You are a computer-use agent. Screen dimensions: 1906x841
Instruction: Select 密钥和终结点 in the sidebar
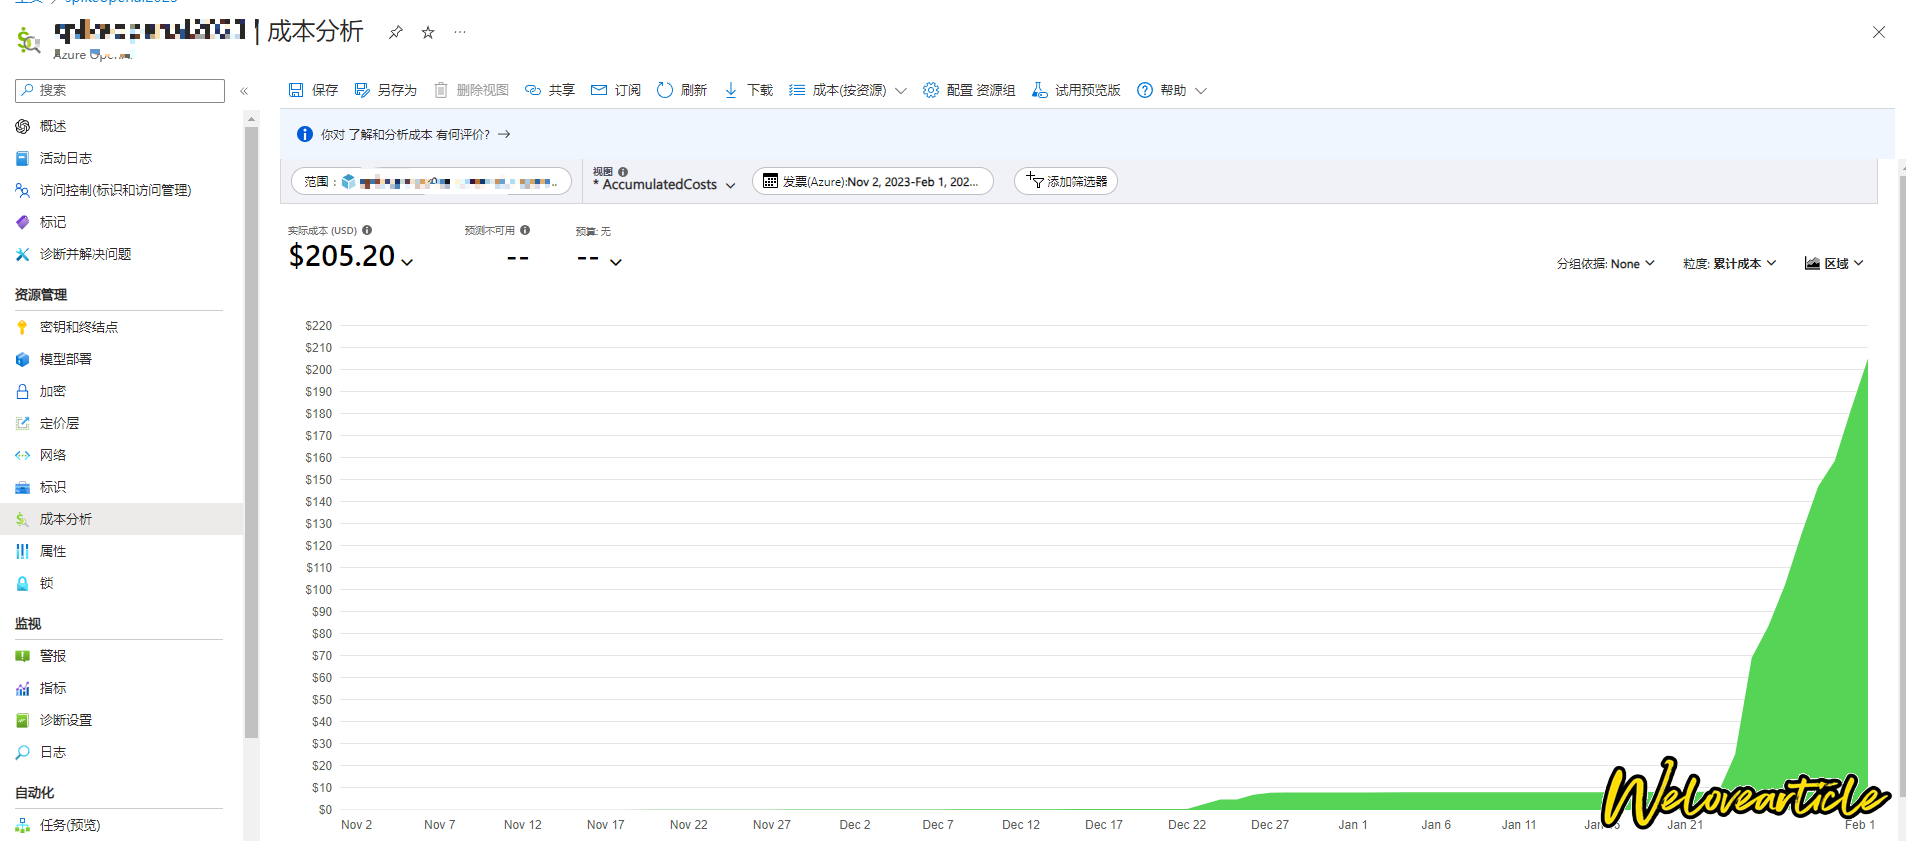[x=78, y=327]
